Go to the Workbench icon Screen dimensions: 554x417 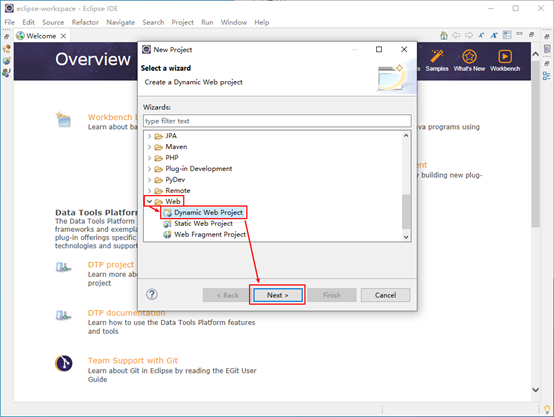click(x=505, y=57)
